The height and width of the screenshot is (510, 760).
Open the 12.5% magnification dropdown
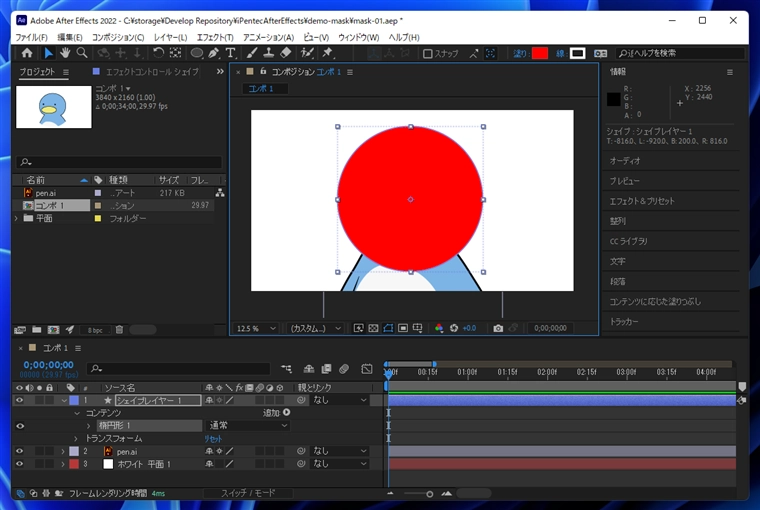click(257, 328)
